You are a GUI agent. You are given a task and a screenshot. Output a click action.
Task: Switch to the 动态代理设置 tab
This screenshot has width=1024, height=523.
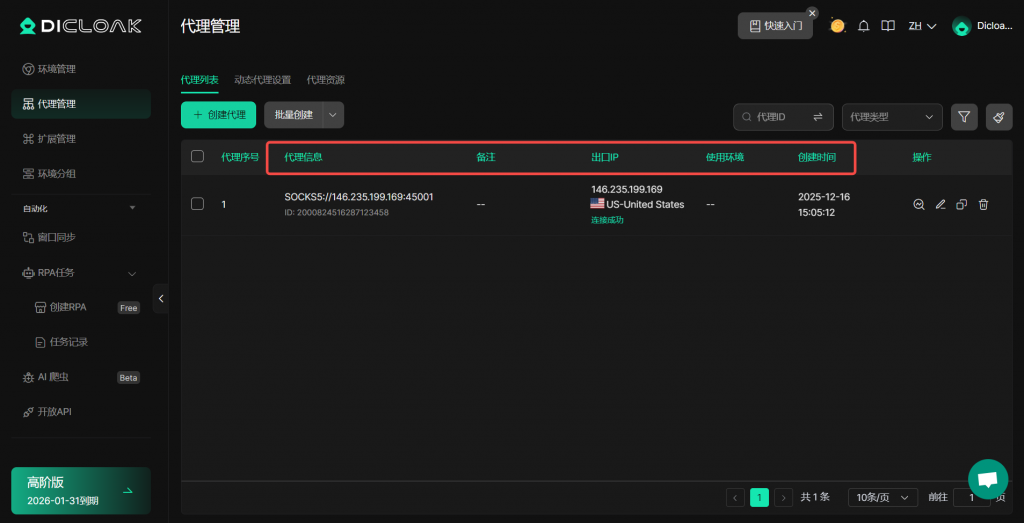[x=262, y=80]
